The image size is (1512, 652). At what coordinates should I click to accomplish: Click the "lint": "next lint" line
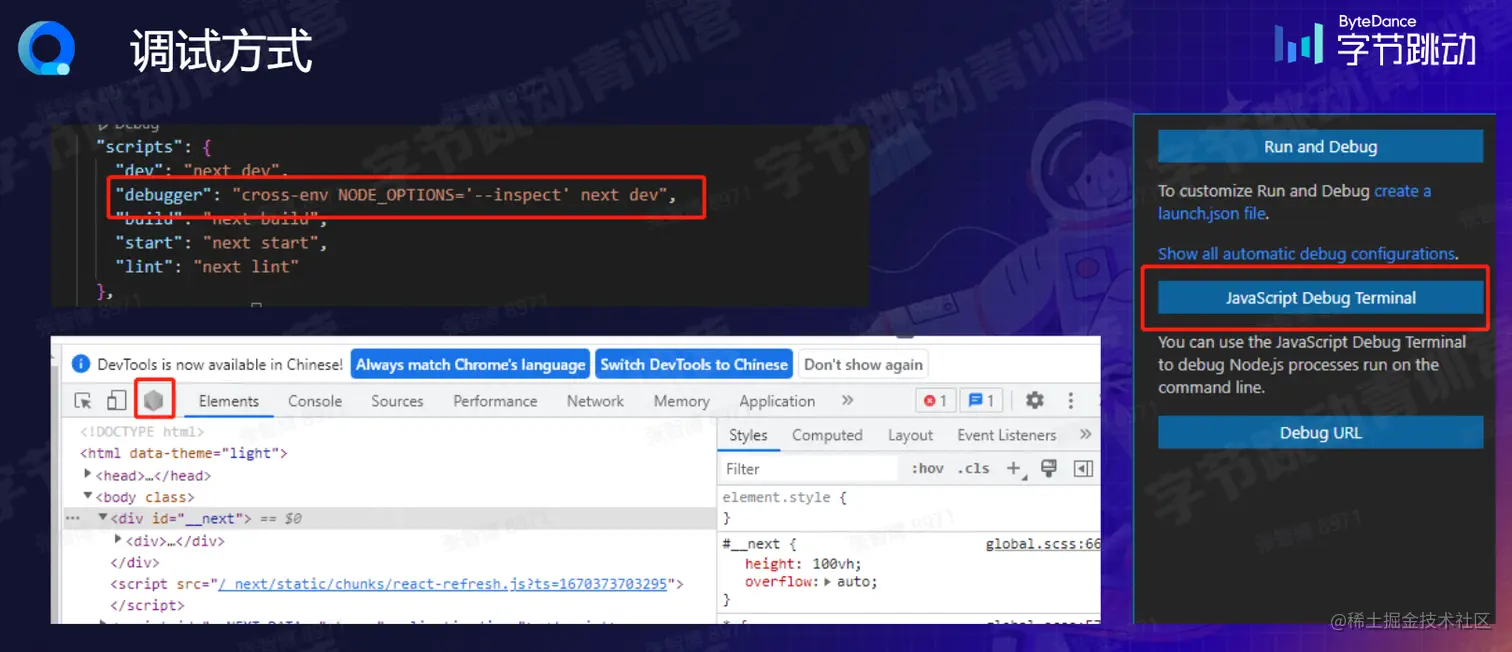tap(206, 266)
